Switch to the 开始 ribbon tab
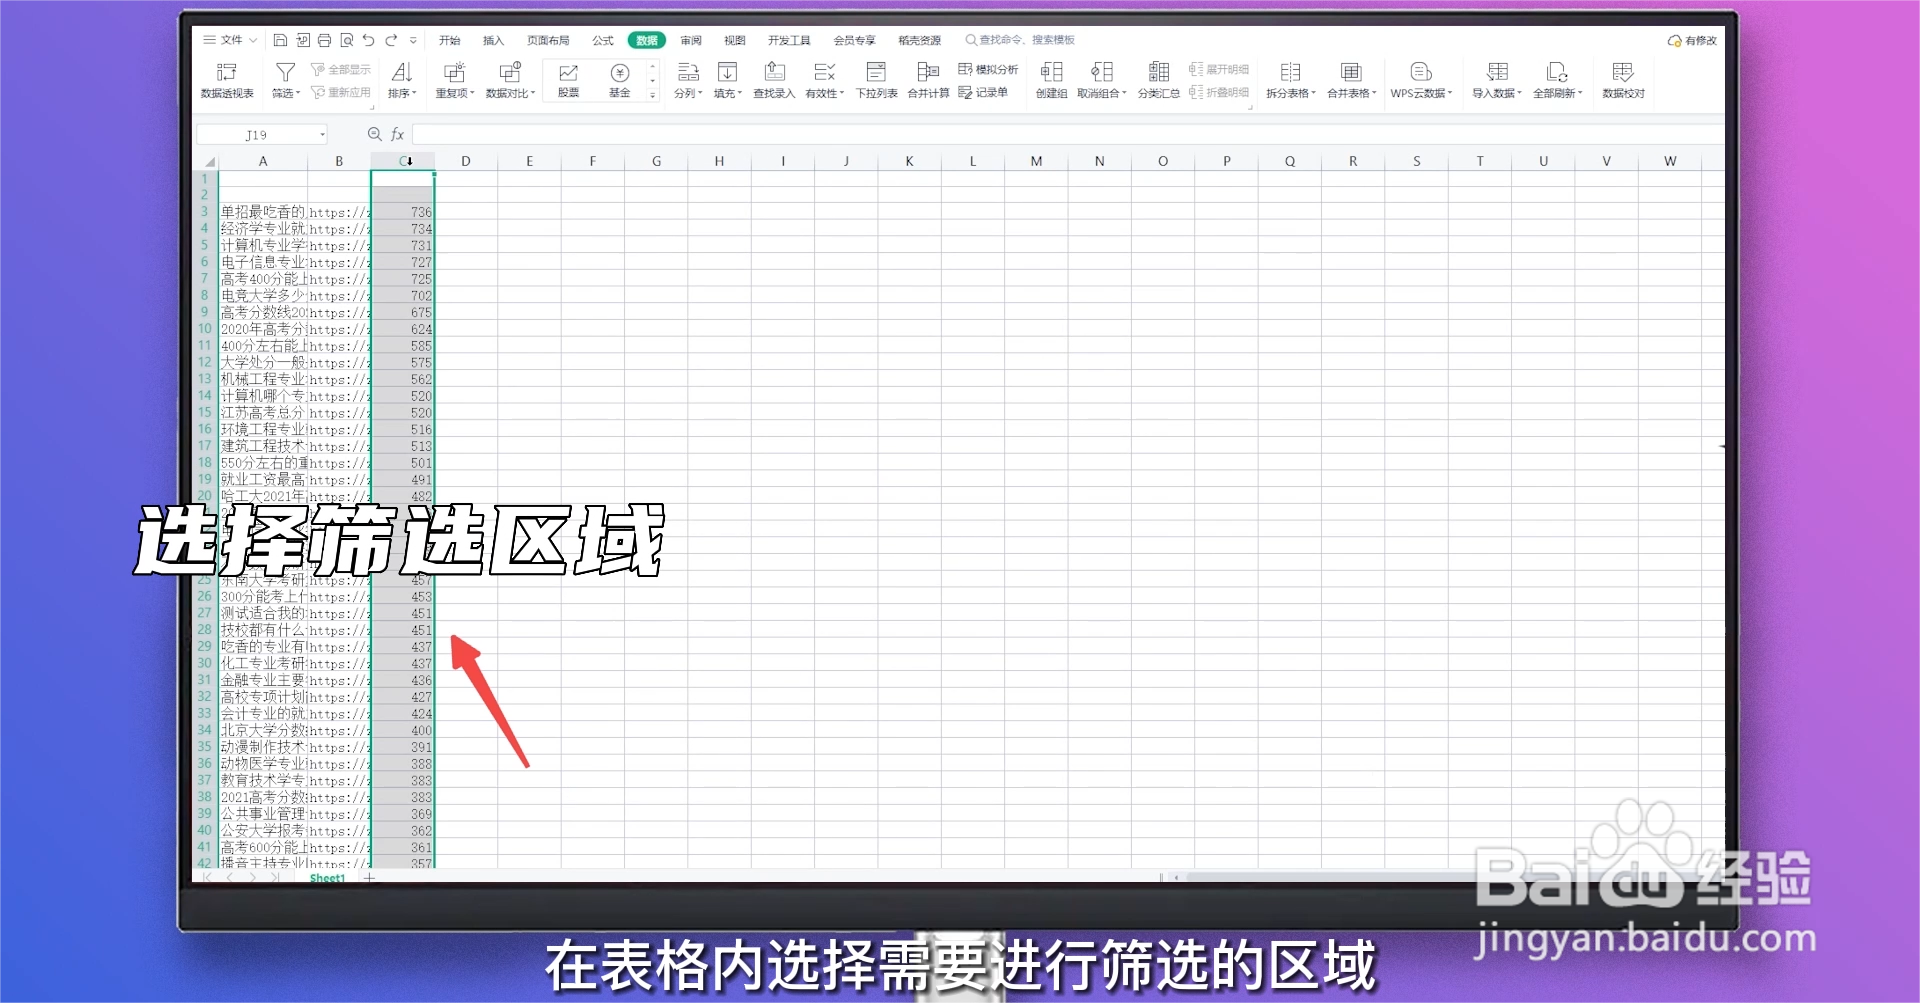 pyautogui.click(x=449, y=40)
